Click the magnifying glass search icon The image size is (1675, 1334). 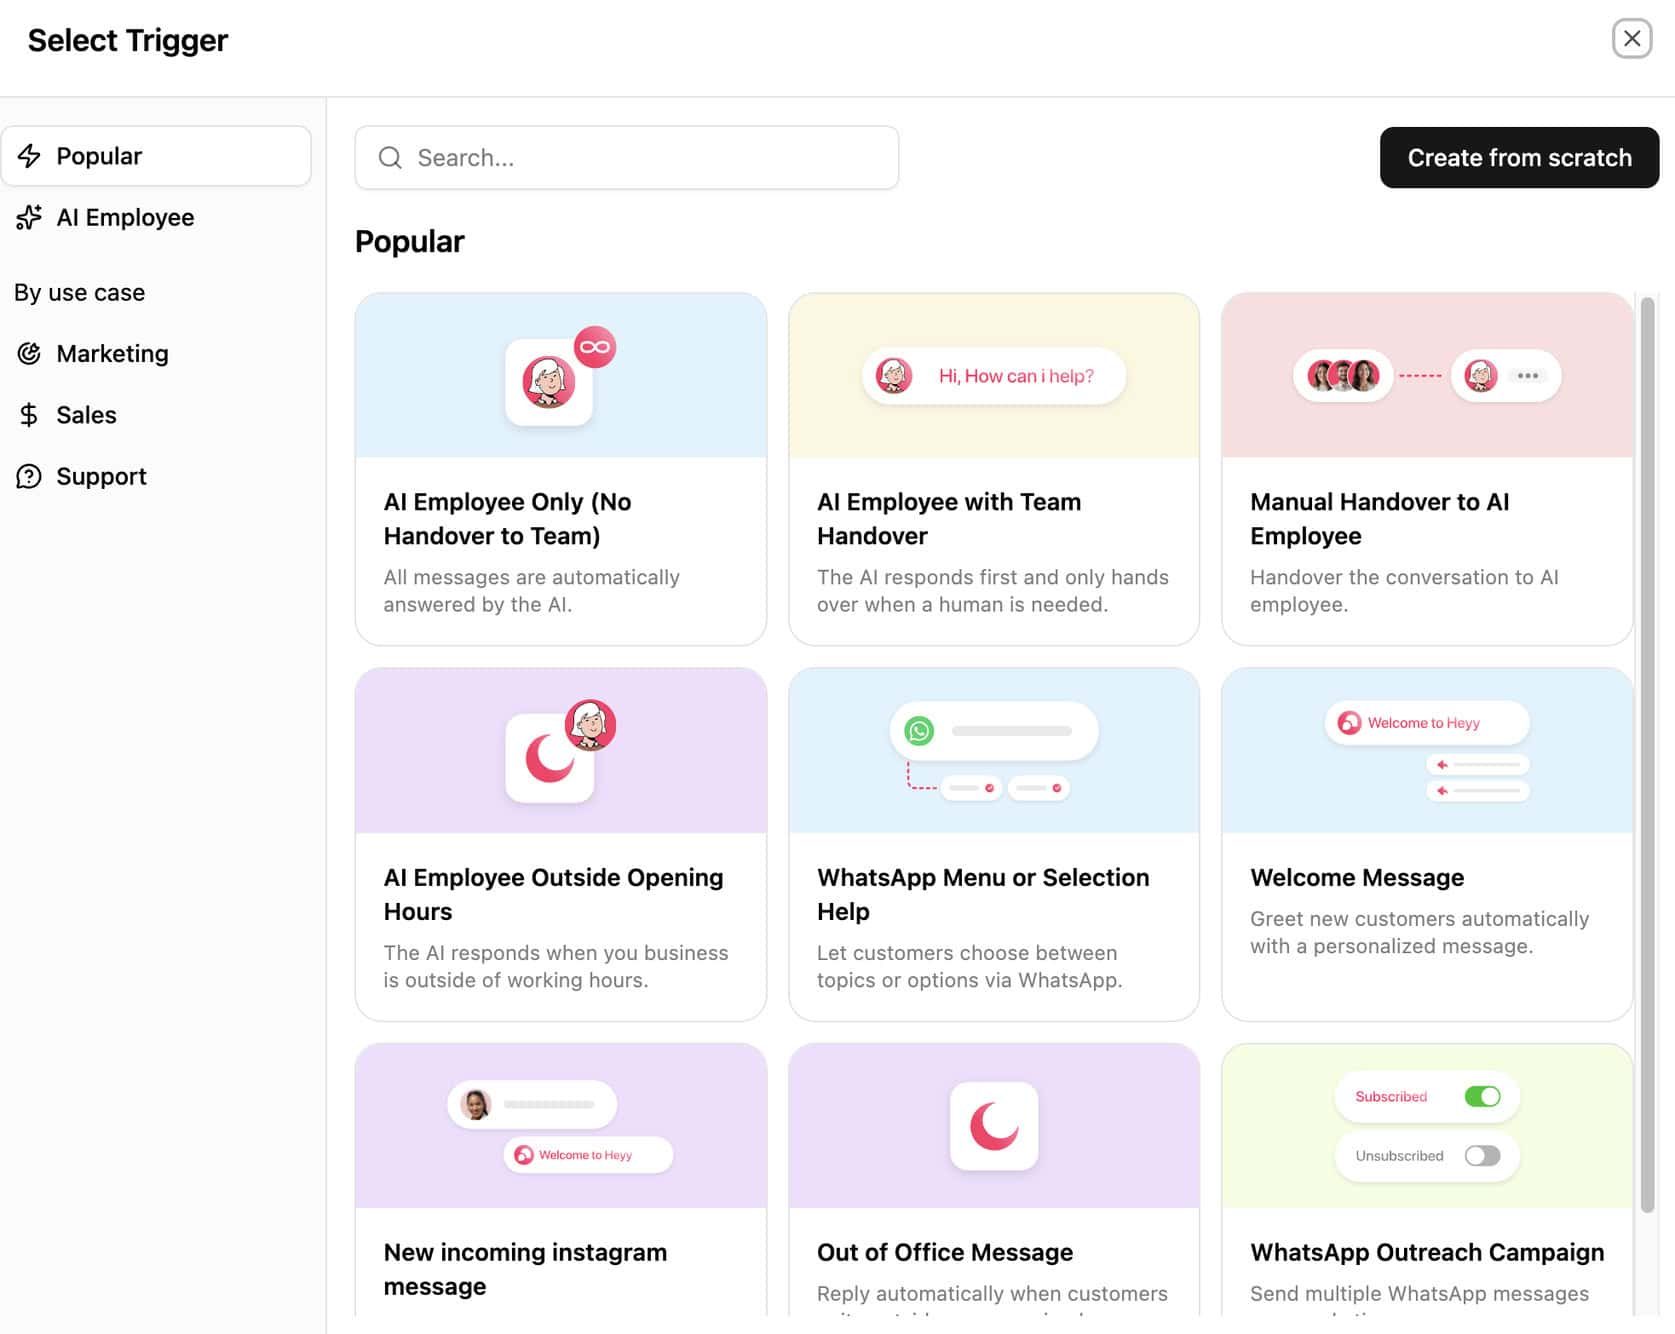390,158
